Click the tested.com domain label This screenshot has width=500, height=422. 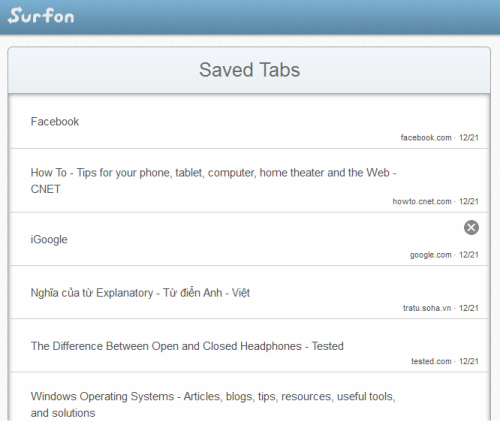click(431, 361)
